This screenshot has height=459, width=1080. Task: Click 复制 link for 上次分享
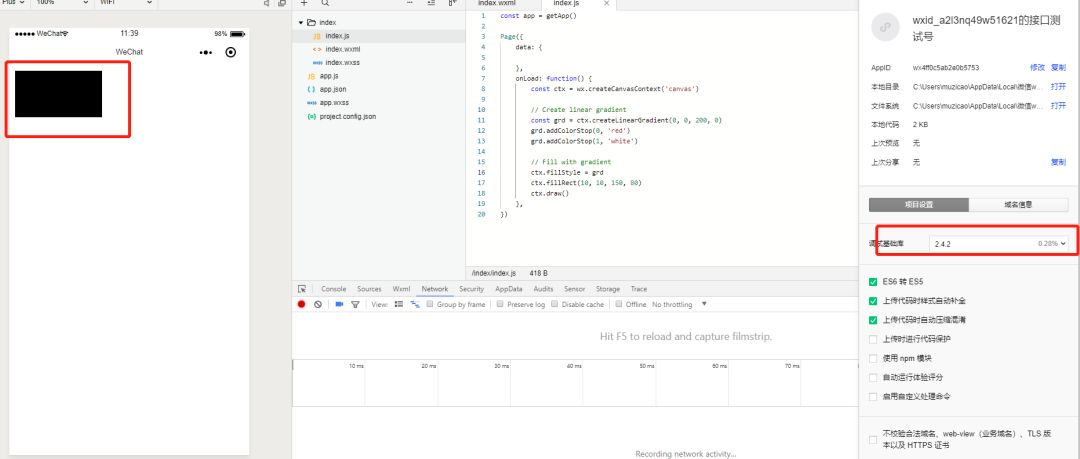coord(1058,162)
